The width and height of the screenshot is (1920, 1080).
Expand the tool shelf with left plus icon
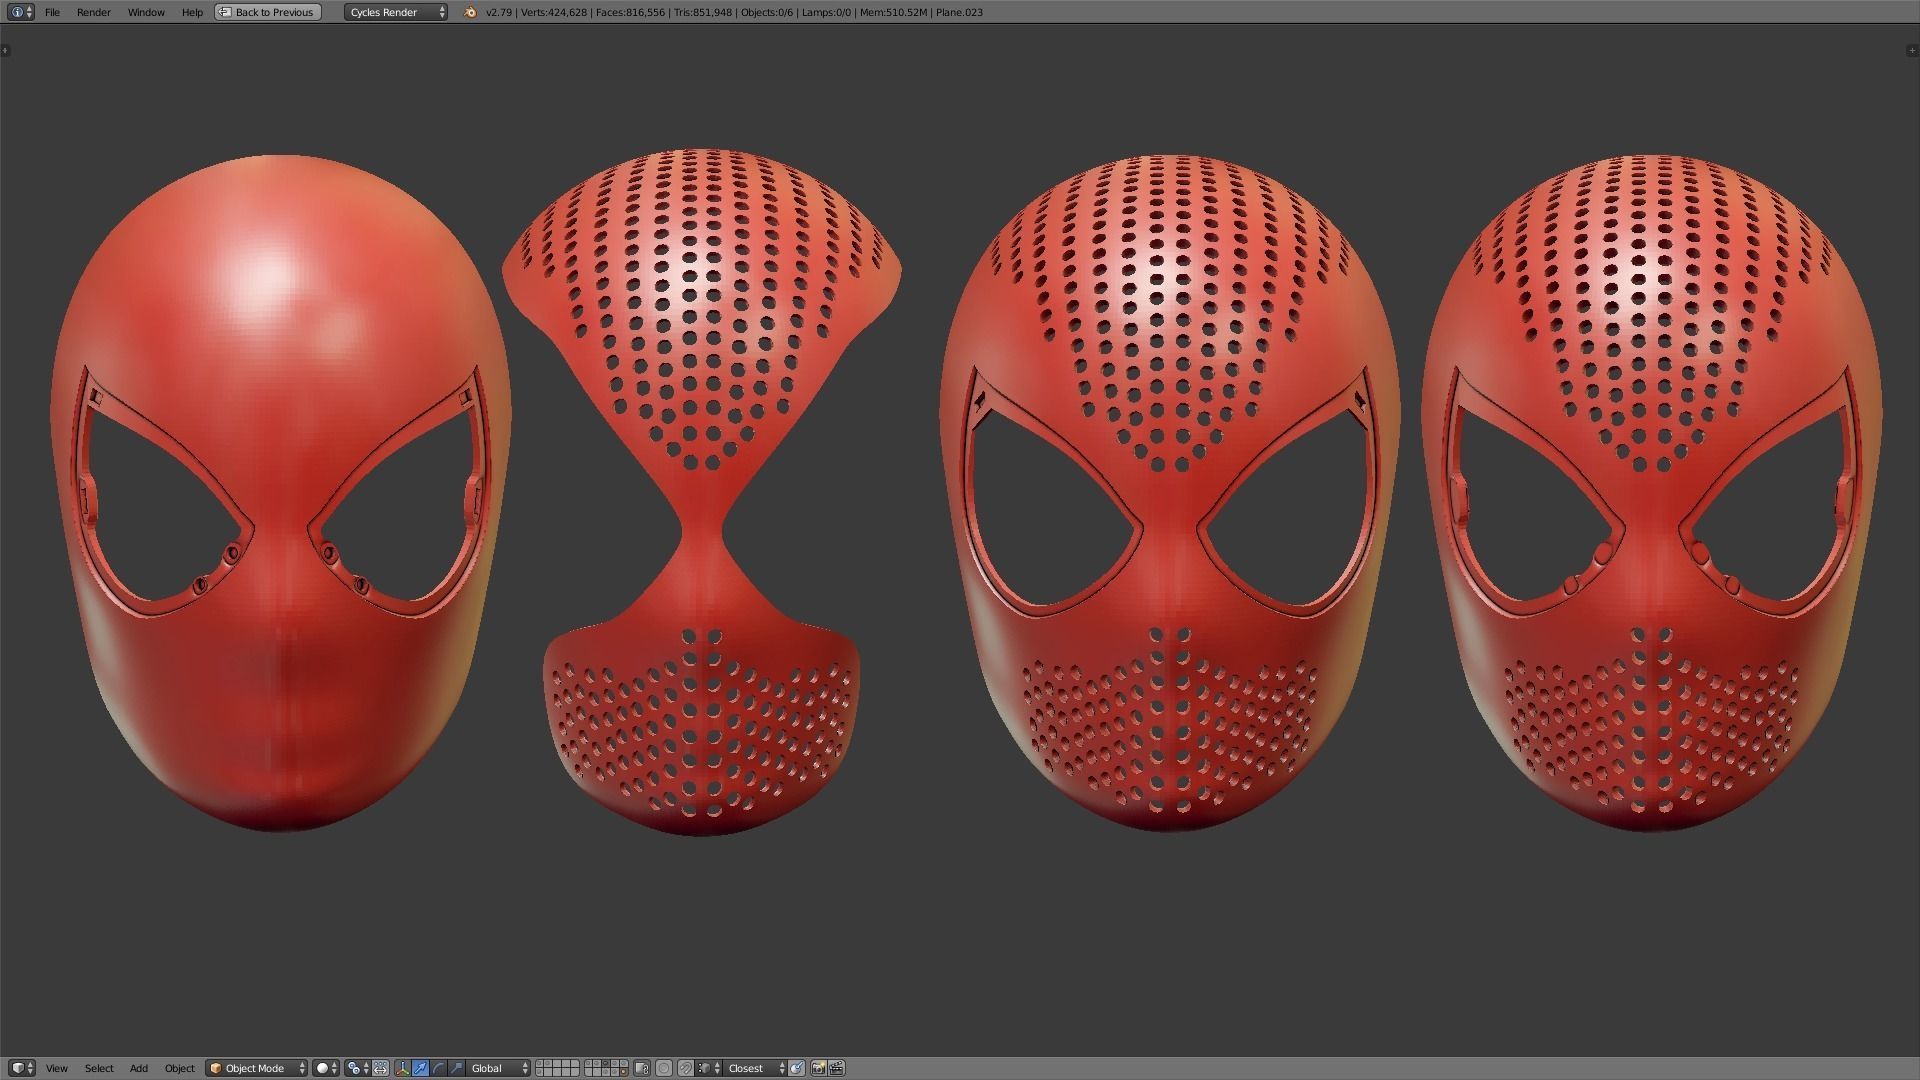coord(5,50)
